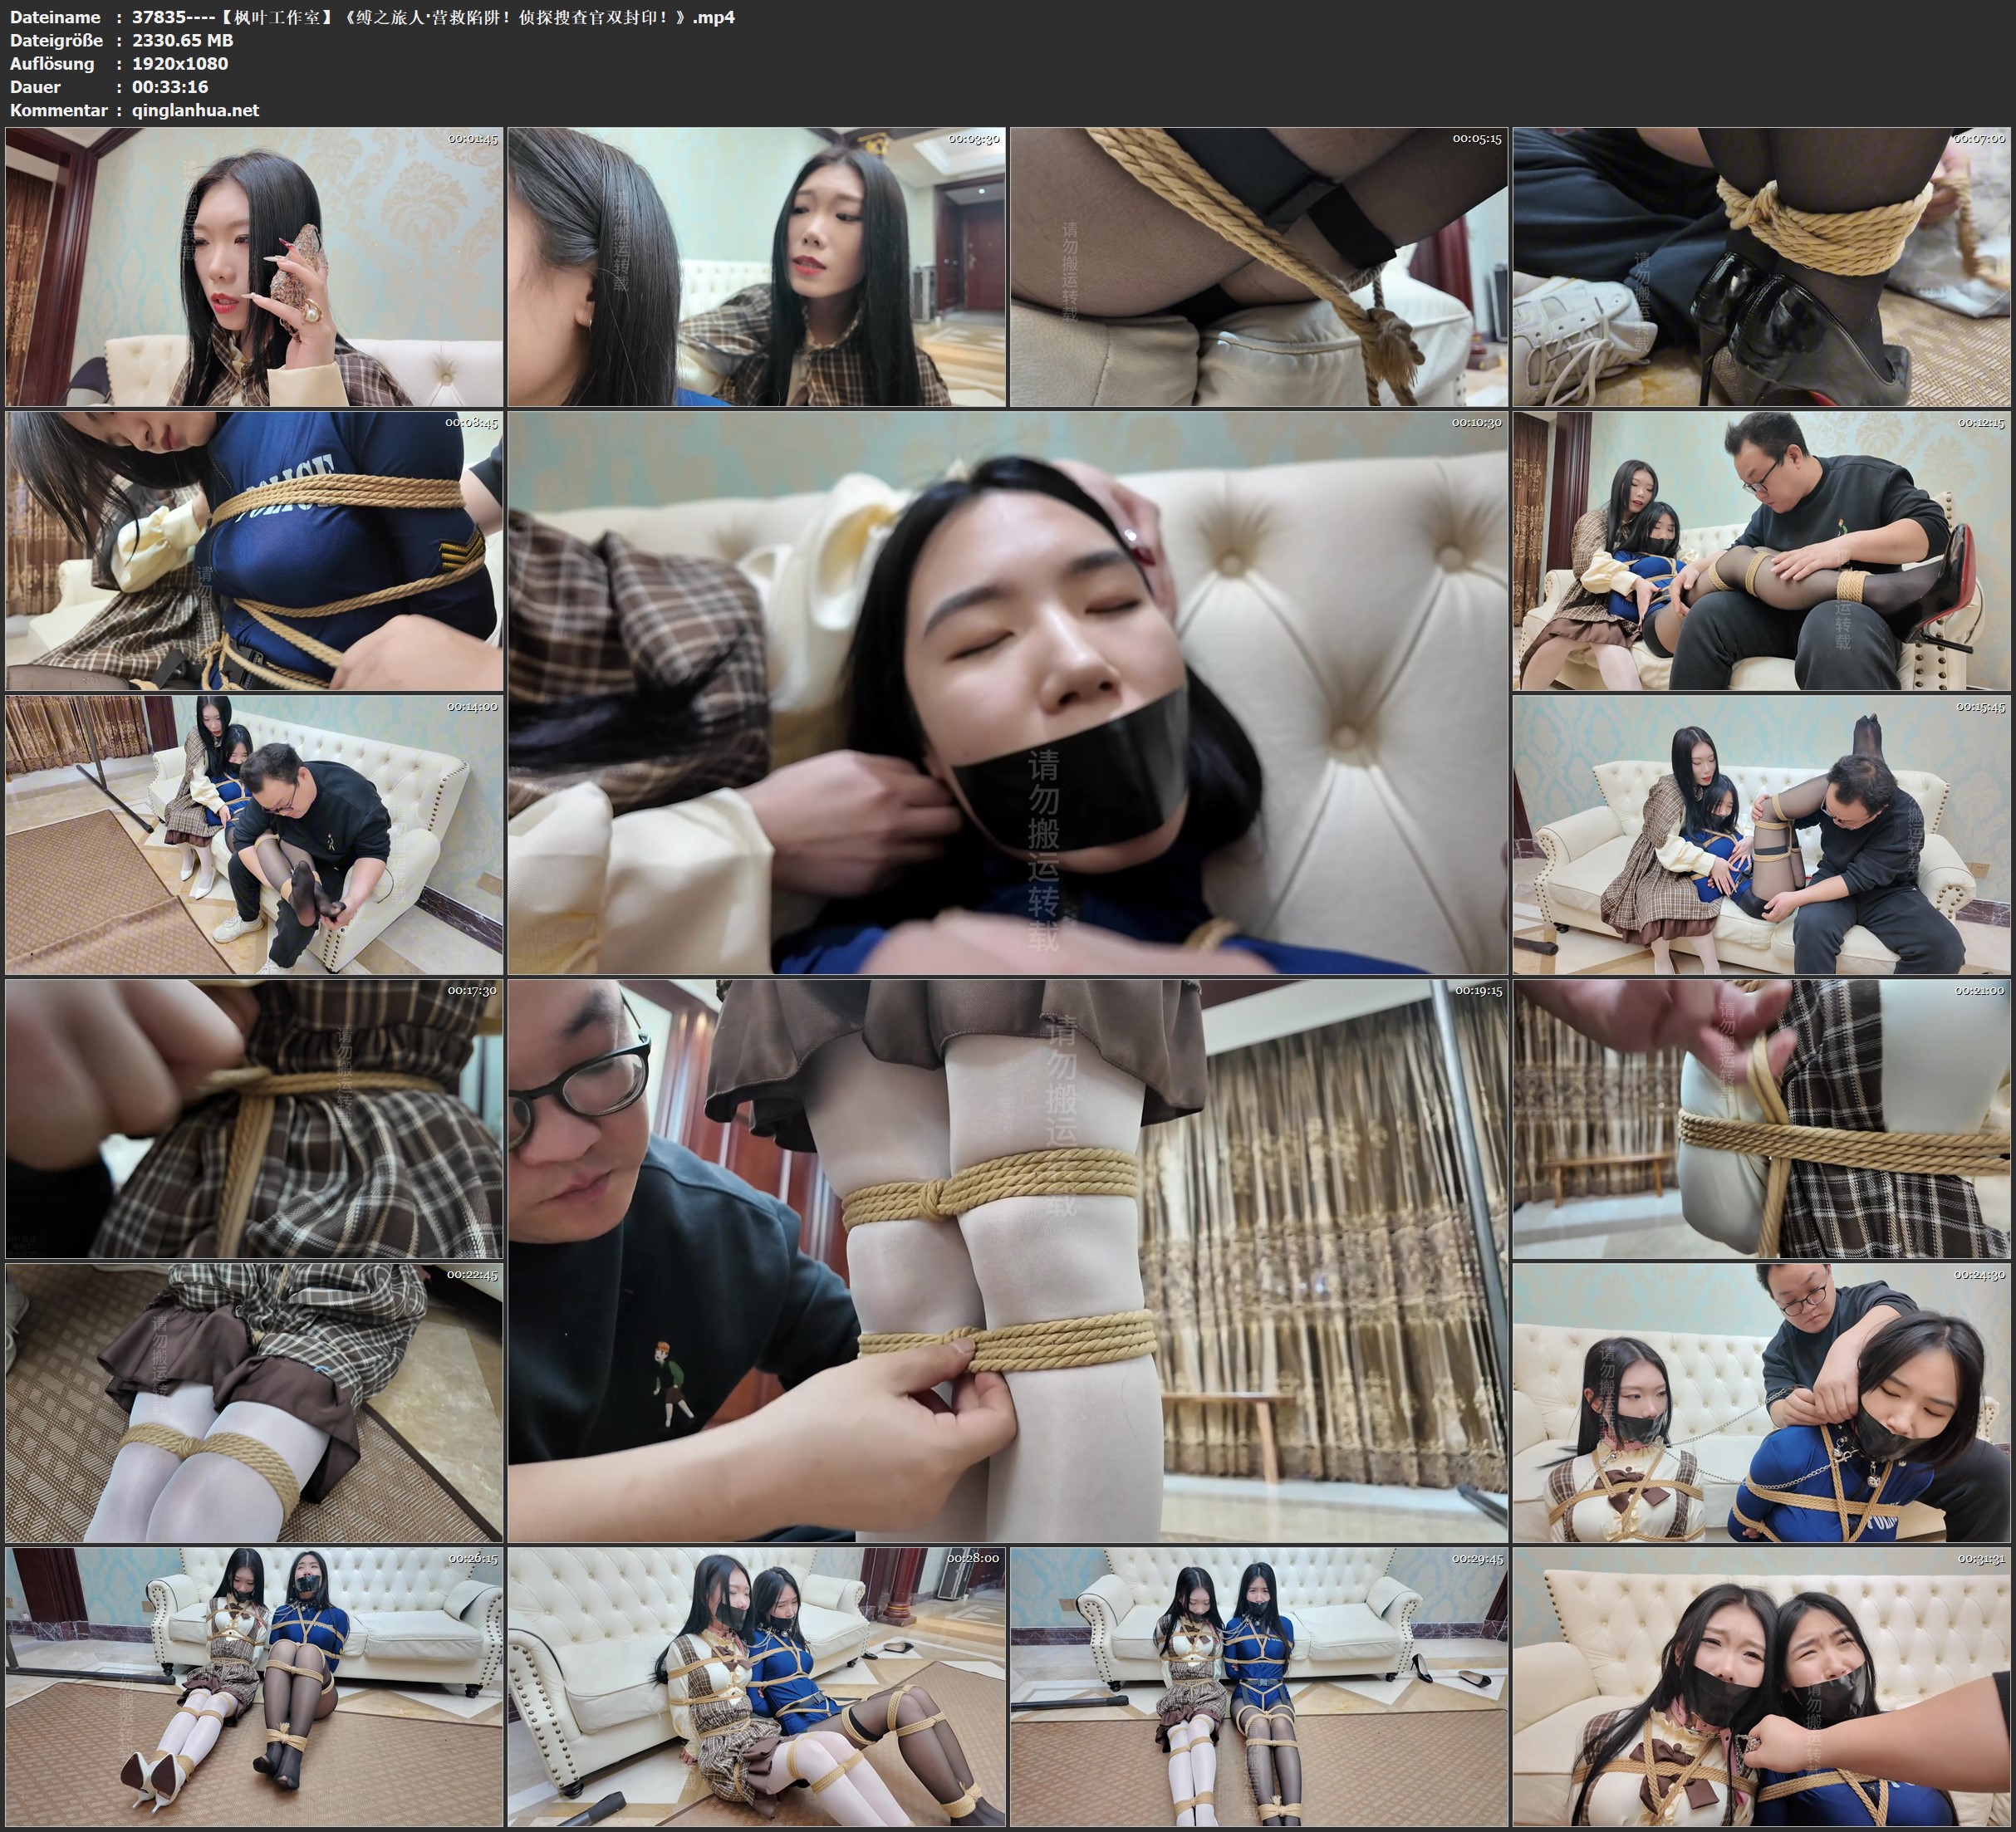Image resolution: width=2016 pixels, height=1832 pixels.
Task: Click the Dauer 00:33:16 value
Action: point(170,87)
